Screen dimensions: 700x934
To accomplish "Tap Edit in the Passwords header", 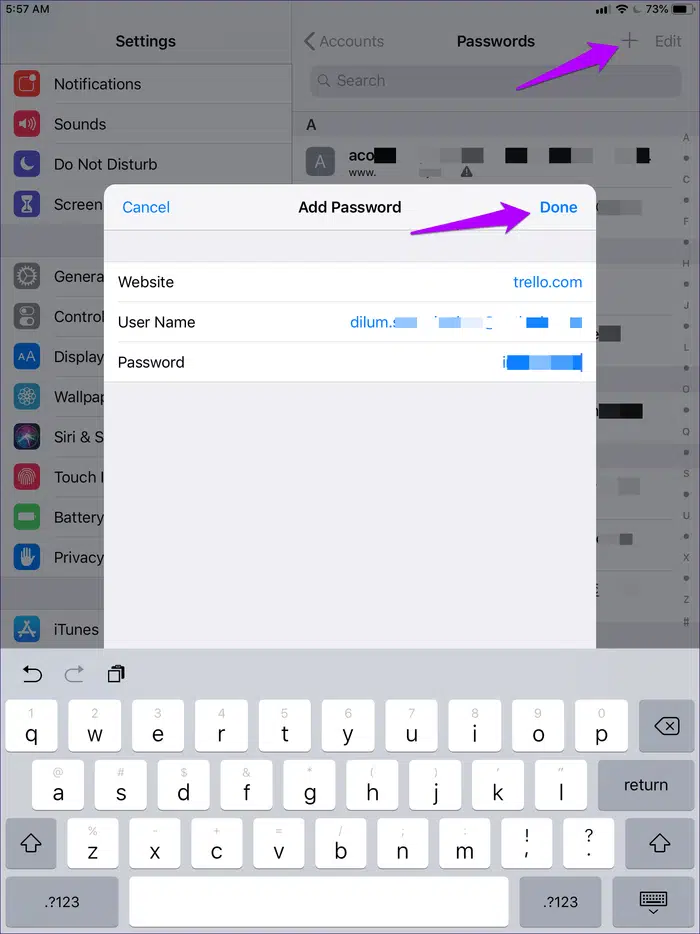I will coord(668,41).
